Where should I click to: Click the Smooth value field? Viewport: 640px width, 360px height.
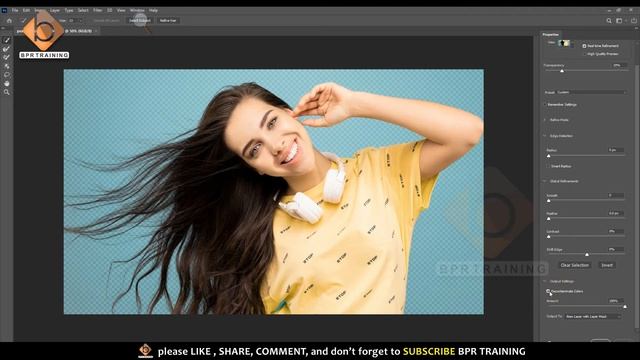(x=615, y=196)
